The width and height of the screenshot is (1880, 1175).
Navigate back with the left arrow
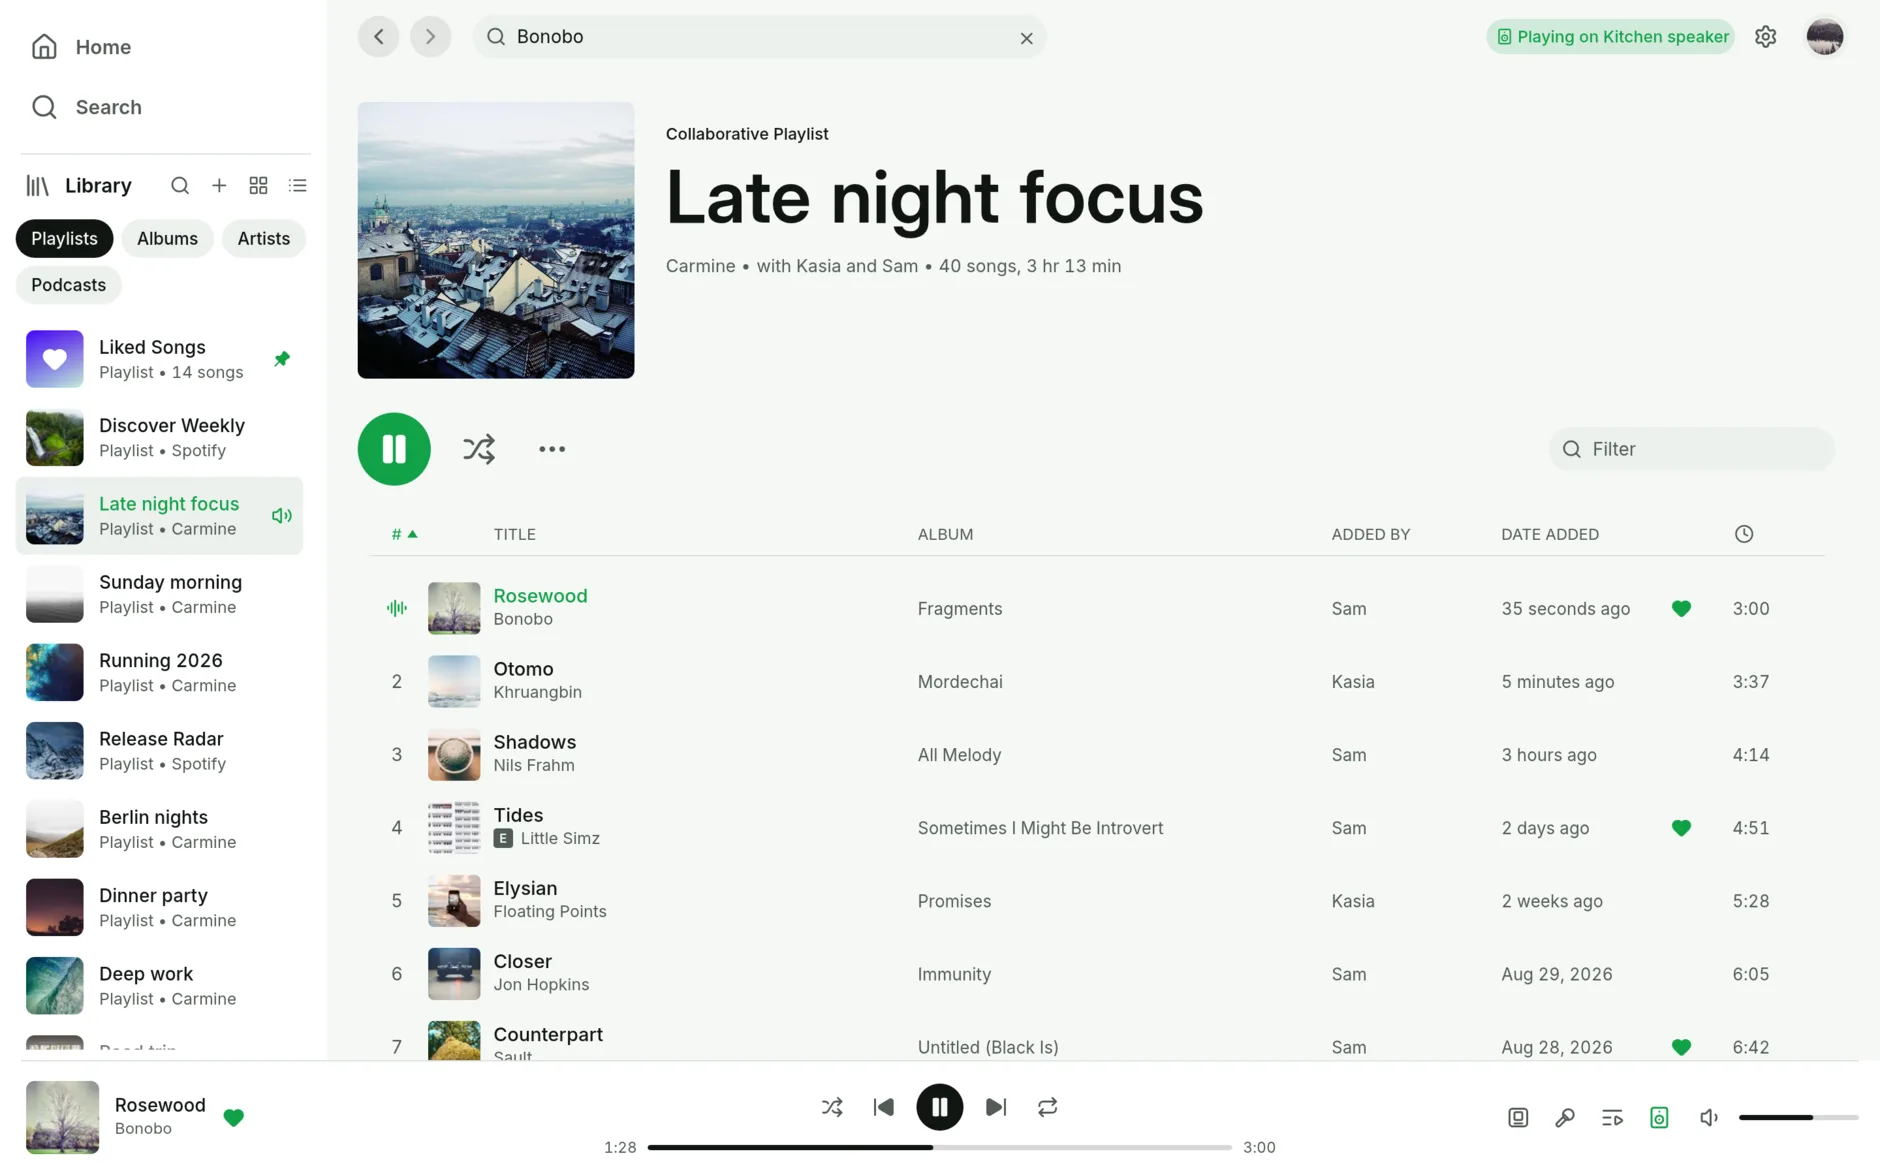point(379,37)
